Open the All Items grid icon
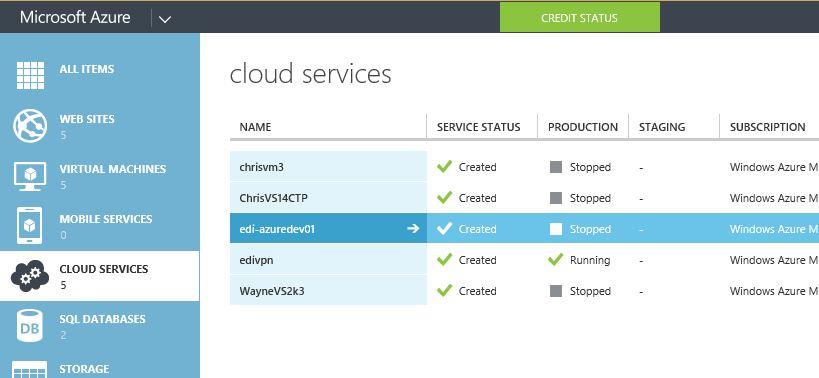The image size is (819, 378). (30, 76)
